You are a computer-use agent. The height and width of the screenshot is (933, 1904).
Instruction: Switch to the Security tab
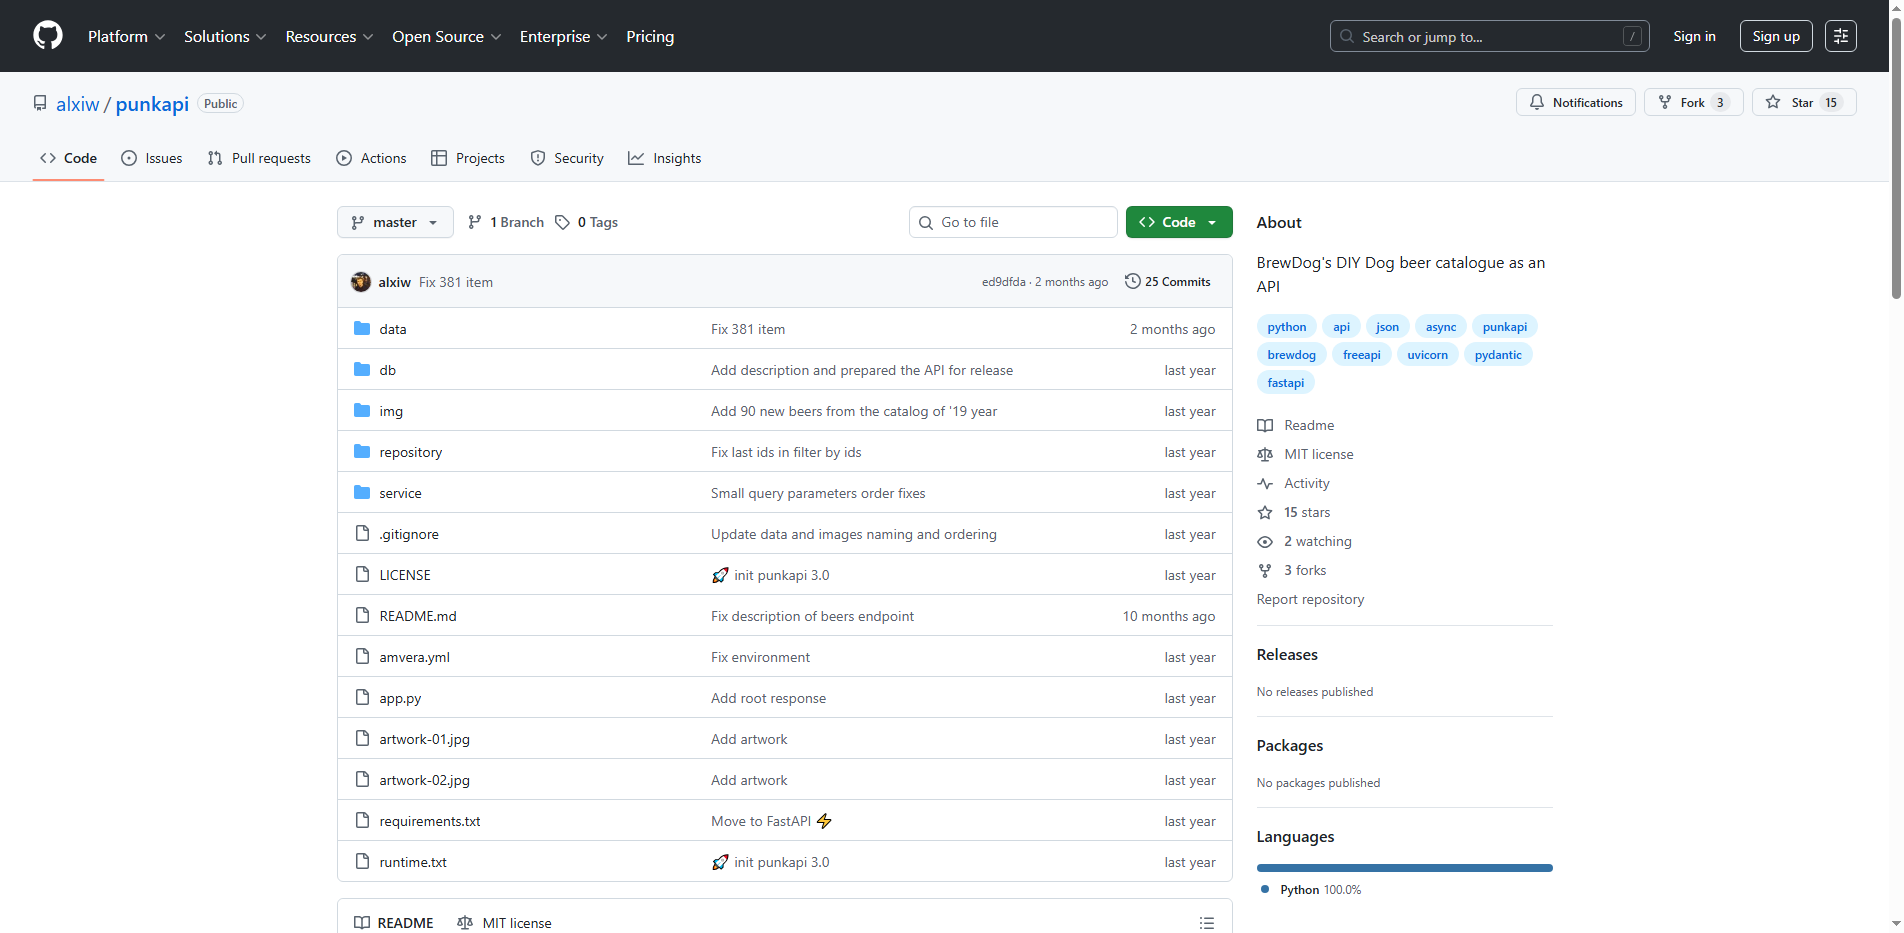click(567, 158)
